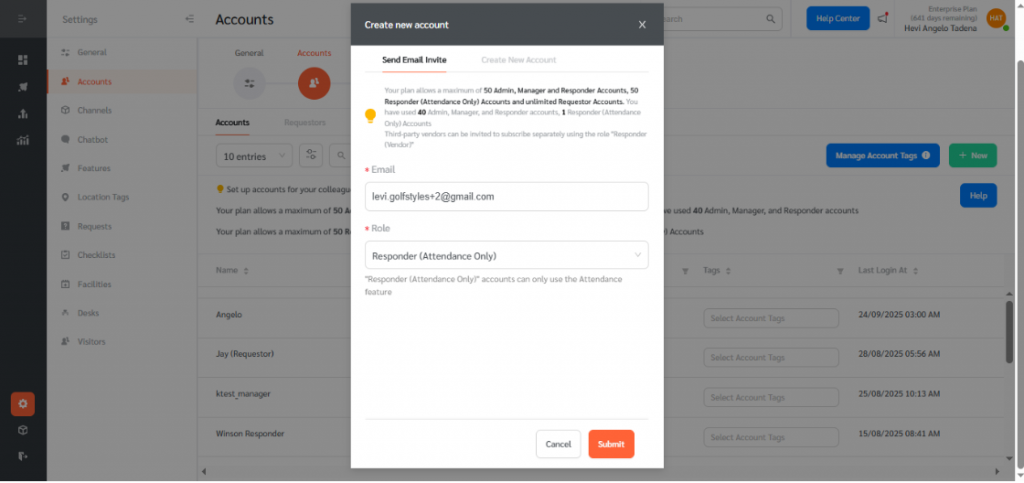The height and width of the screenshot is (483, 1024).
Task: Collapse the Settings sidebar panel icon
Action: tap(190, 19)
